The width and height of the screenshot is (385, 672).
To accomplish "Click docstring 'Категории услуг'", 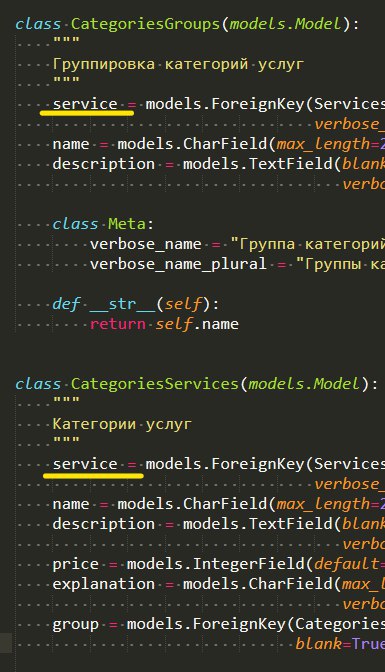I will 122,425.
